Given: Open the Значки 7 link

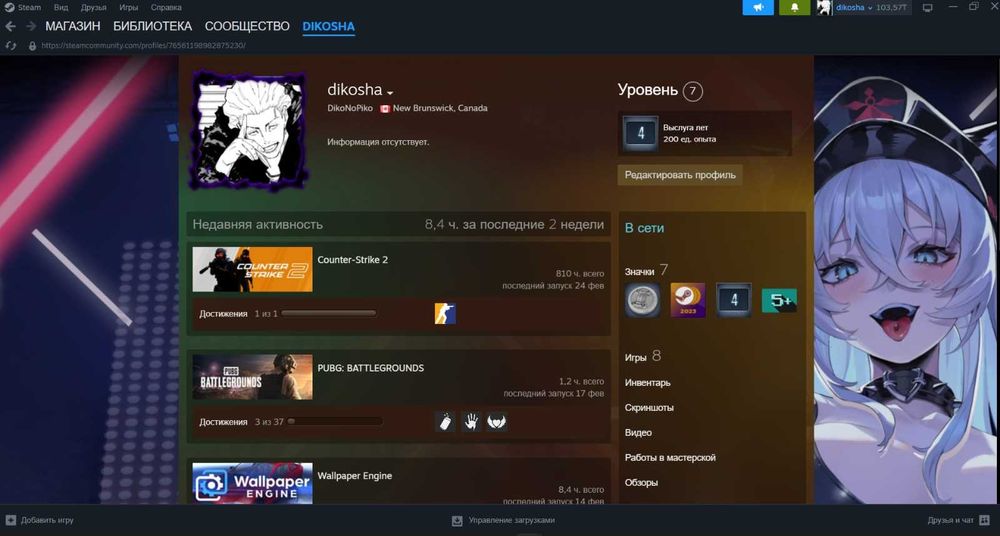Looking at the screenshot, I should (646, 271).
